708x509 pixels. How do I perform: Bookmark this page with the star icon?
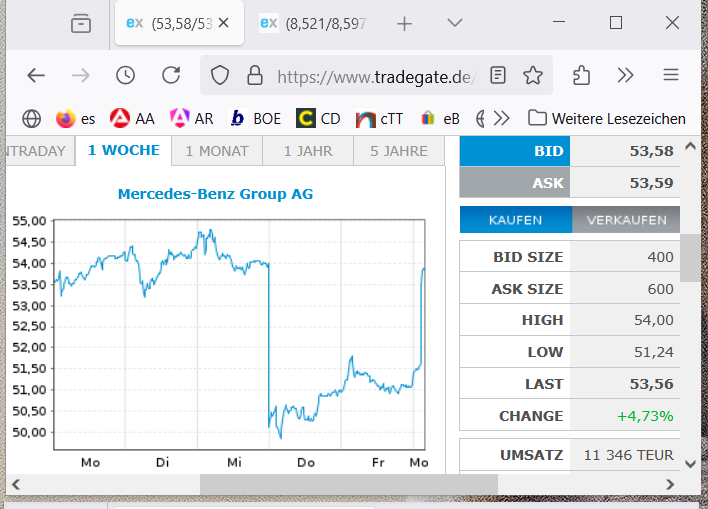tap(533, 75)
